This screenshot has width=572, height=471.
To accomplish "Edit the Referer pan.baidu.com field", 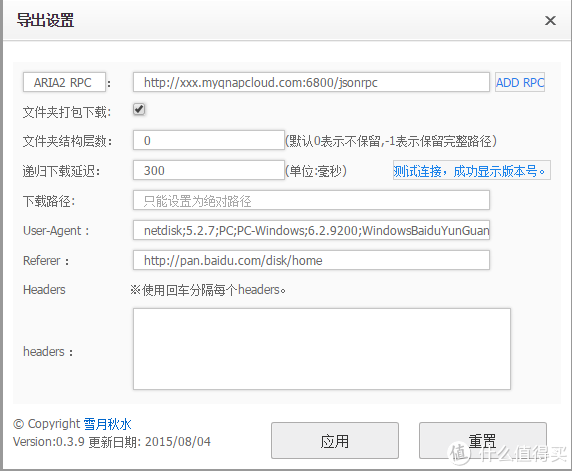I will [311, 260].
